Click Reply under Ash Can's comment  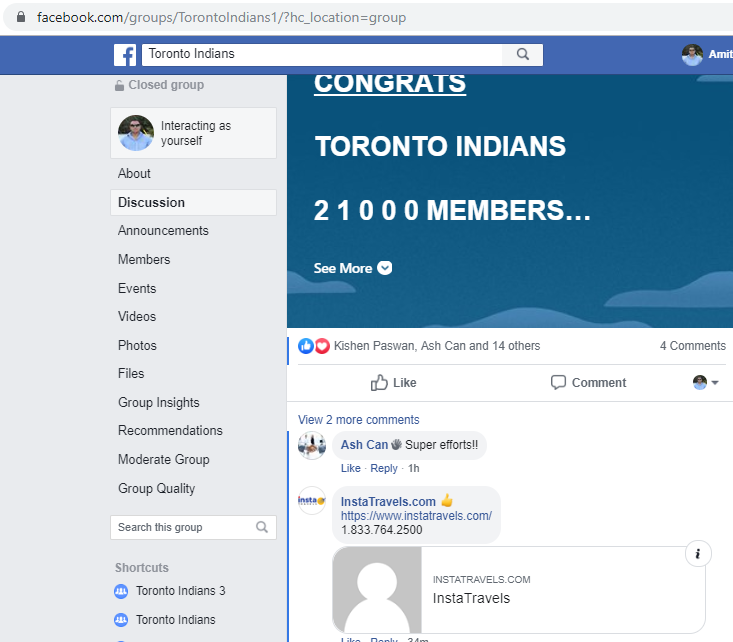pos(384,468)
